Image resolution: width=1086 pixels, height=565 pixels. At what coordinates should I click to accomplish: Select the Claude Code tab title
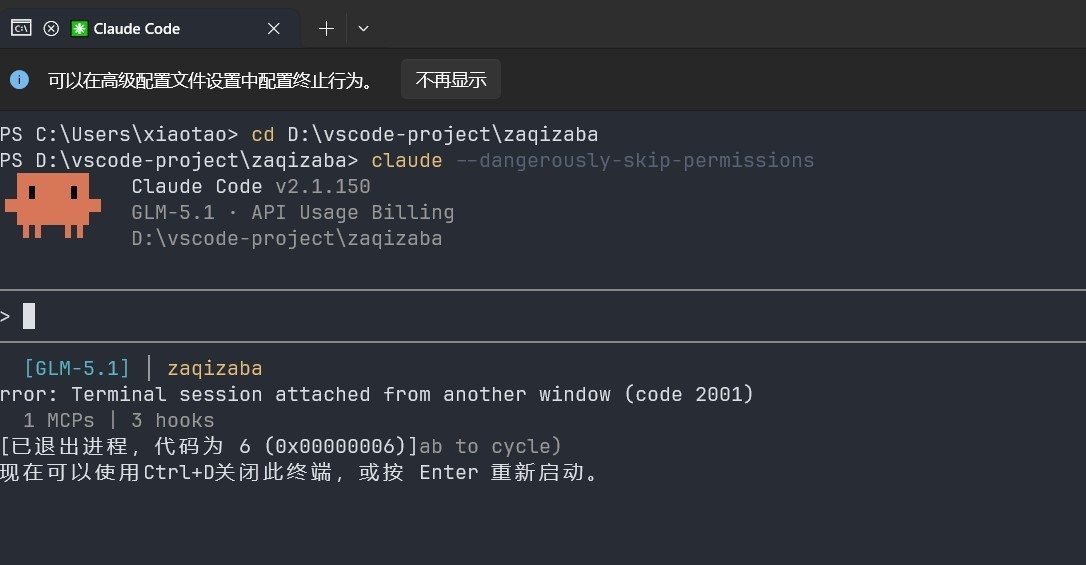point(136,28)
